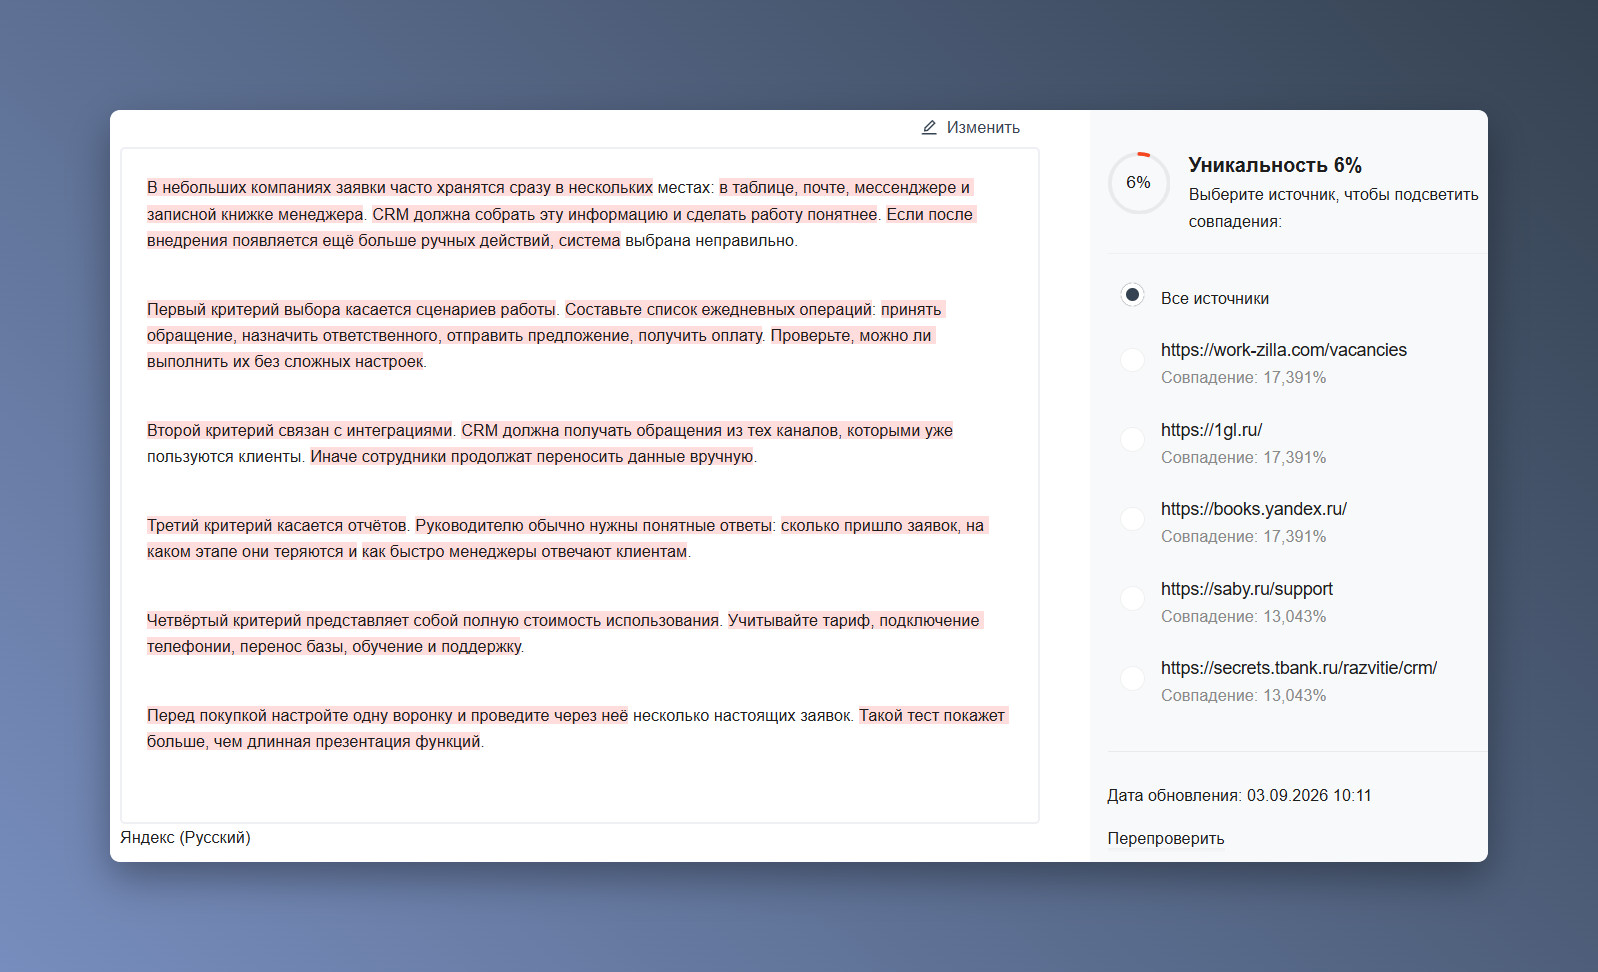The width and height of the screenshot is (1598, 972).
Task: Open the https://books.yandex.ru/ link
Action: (1253, 509)
